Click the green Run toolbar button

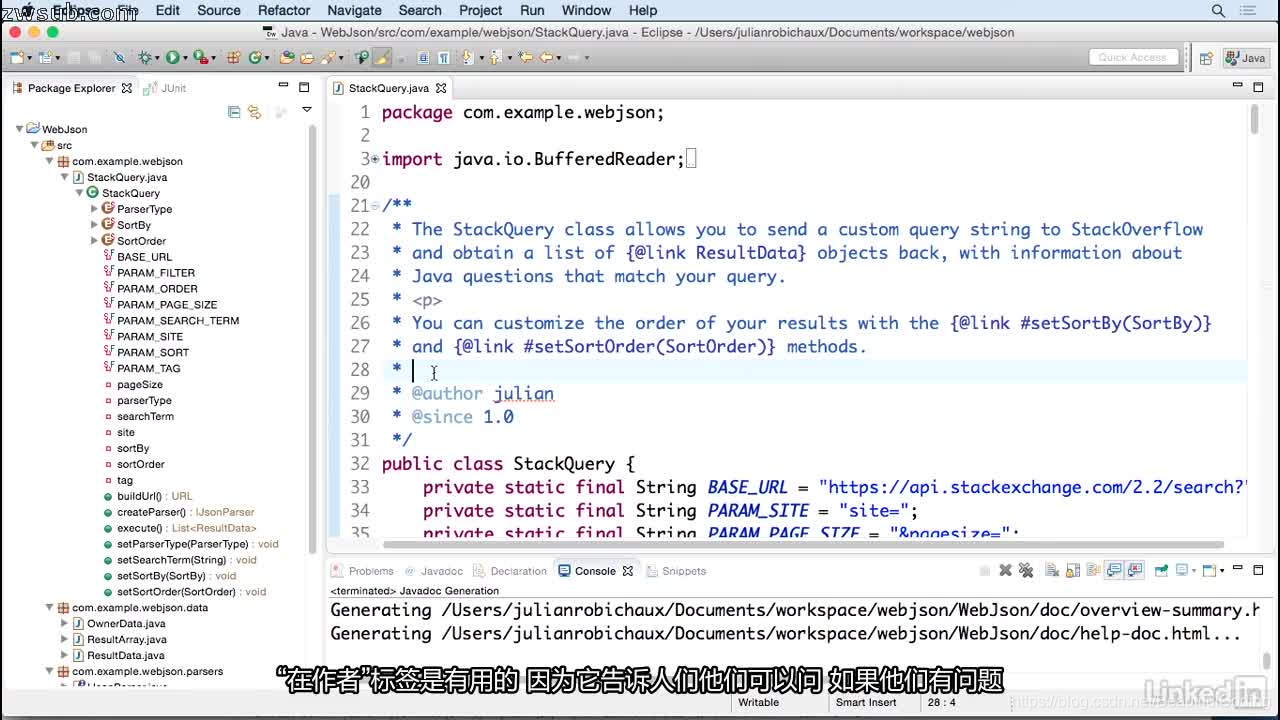(172, 57)
